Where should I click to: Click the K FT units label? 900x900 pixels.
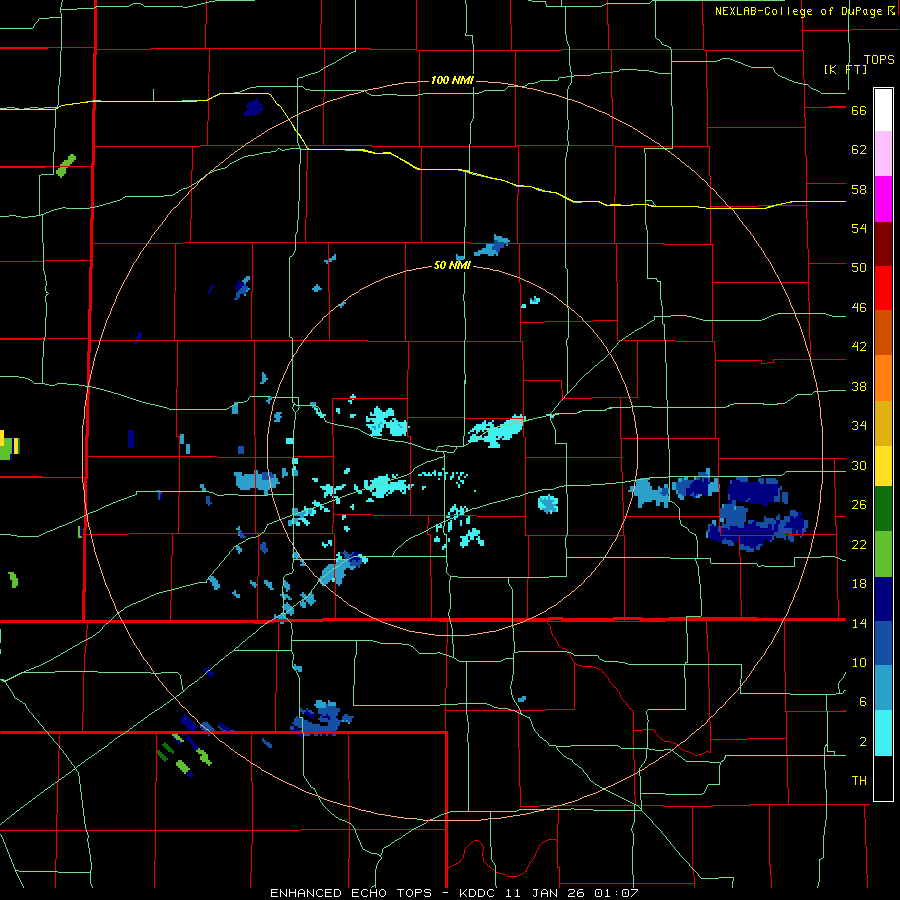845,69
